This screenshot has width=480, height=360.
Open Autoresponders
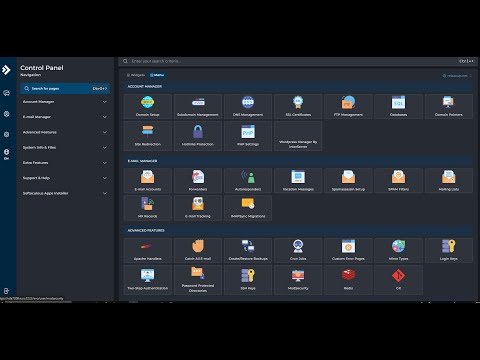point(248,180)
